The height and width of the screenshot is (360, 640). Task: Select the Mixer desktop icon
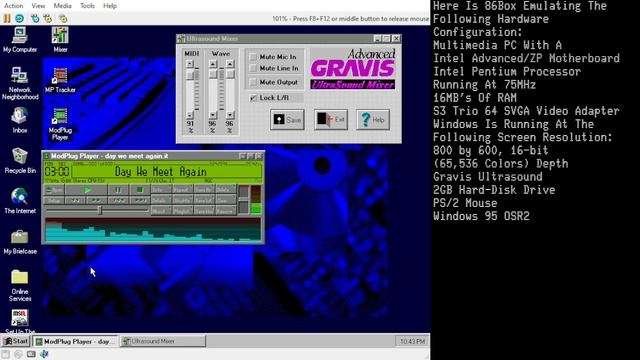click(60, 40)
